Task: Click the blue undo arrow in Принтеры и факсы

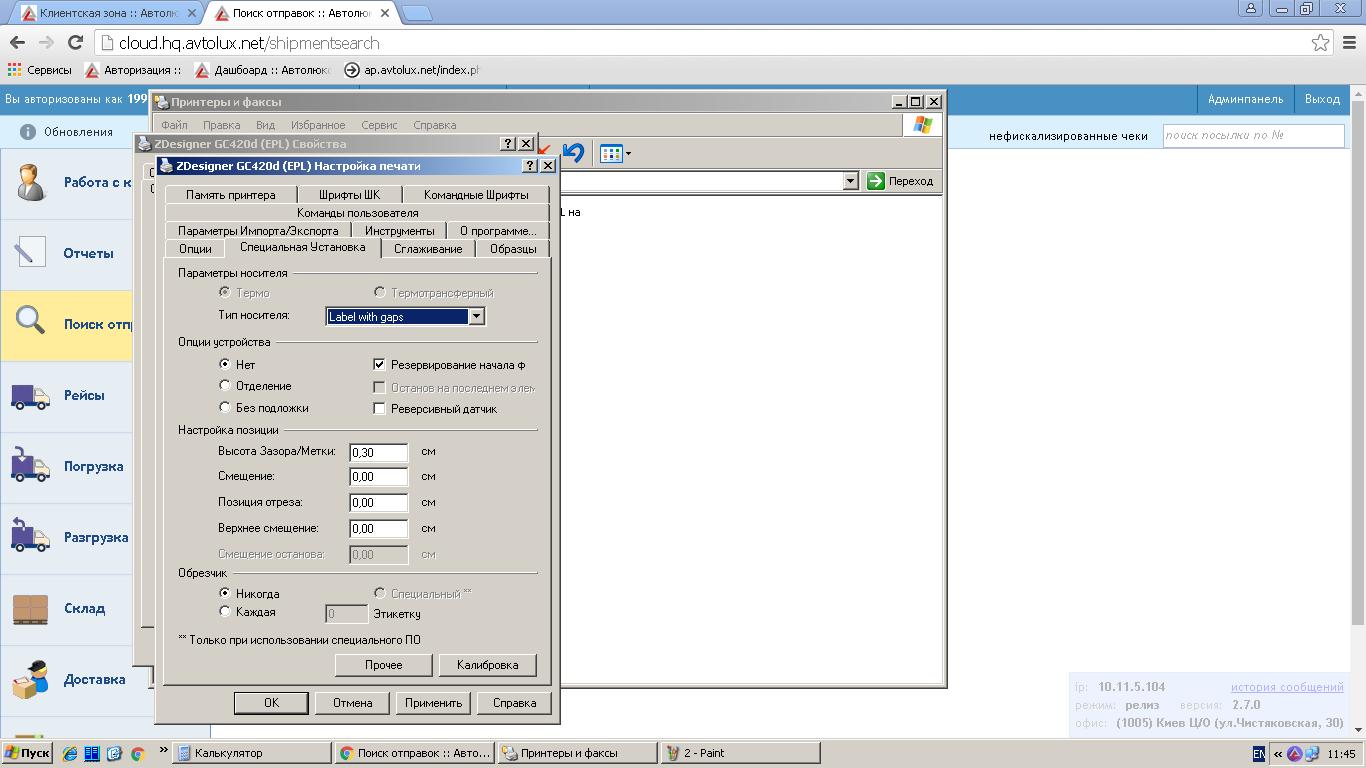Action: (573, 153)
